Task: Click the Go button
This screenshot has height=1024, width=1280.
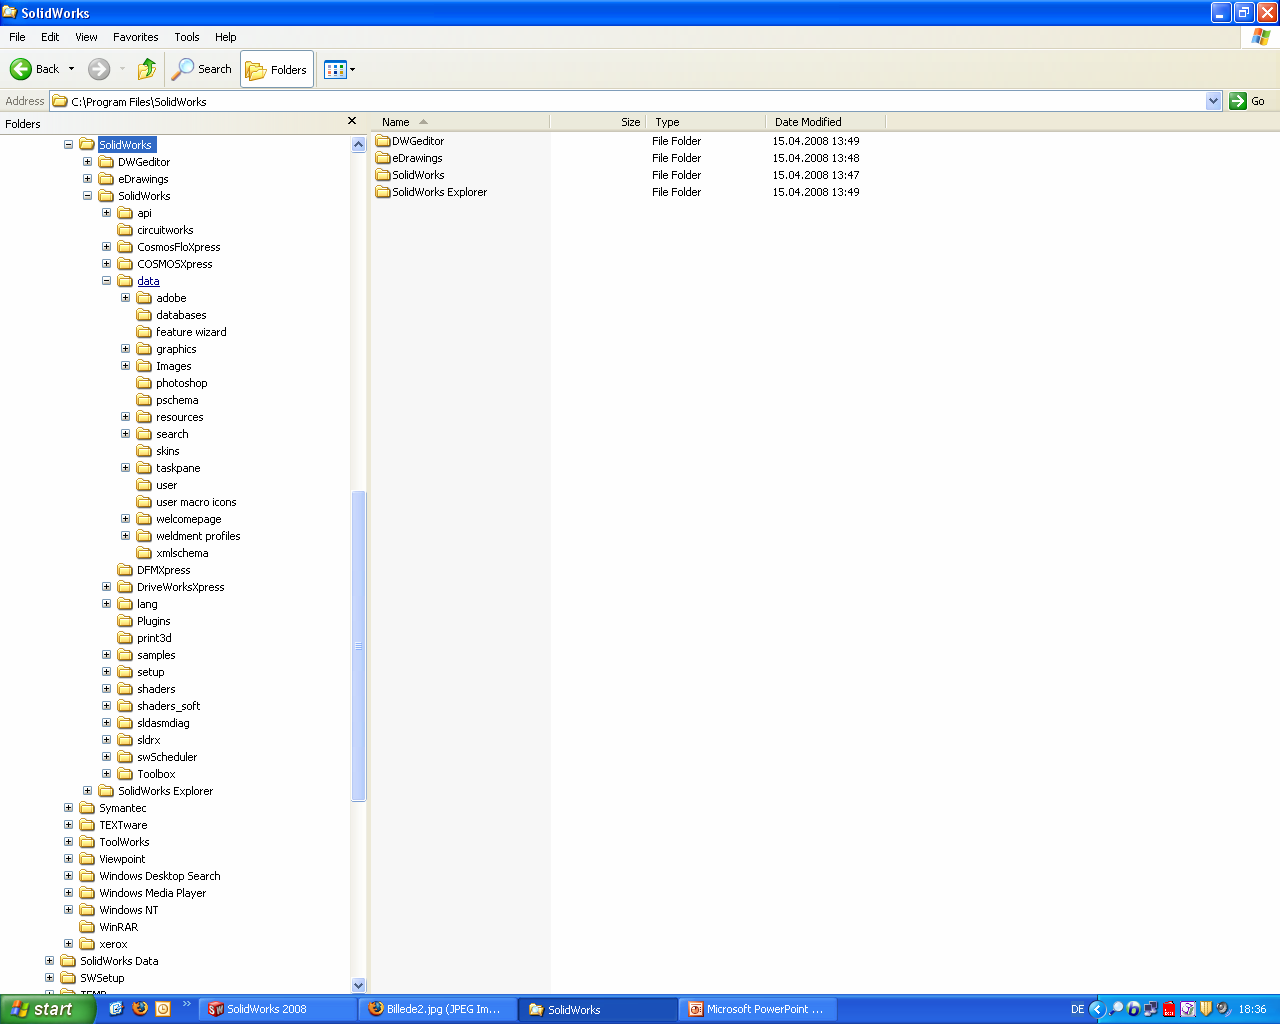Action: [1247, 101]
